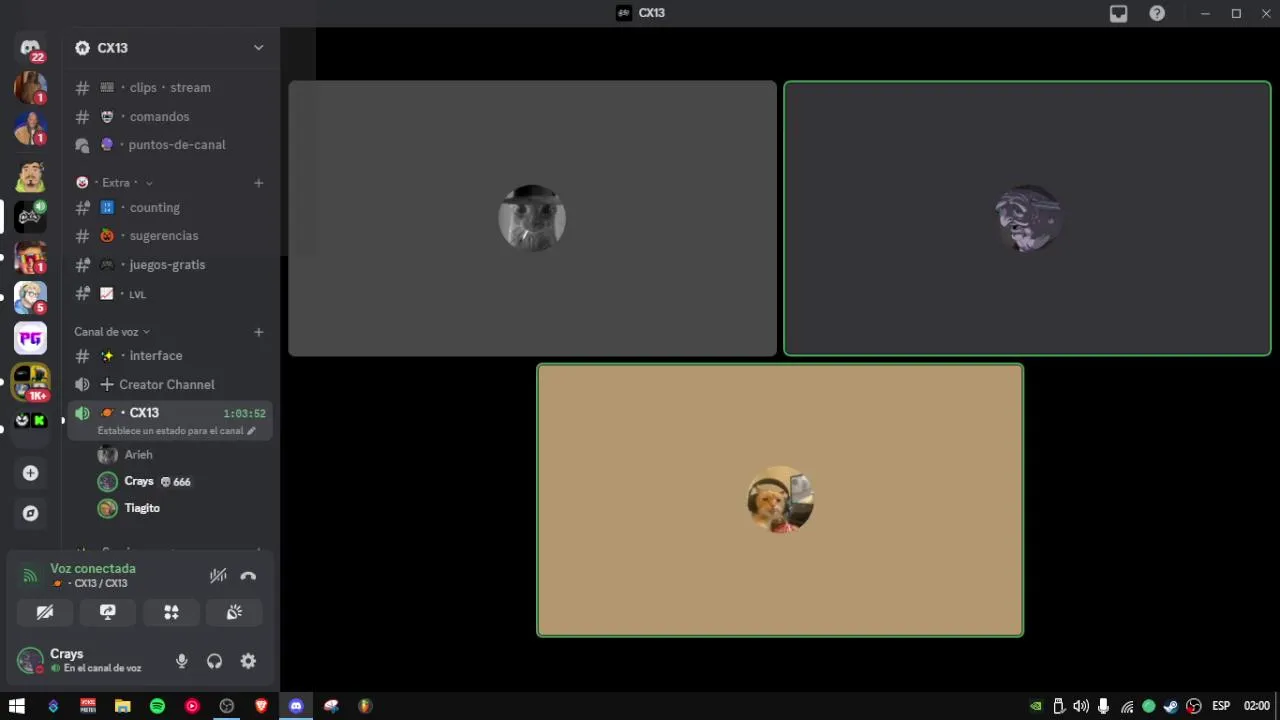Toggle noise suppression icon

pyautogui.click(x=218, y=575)
